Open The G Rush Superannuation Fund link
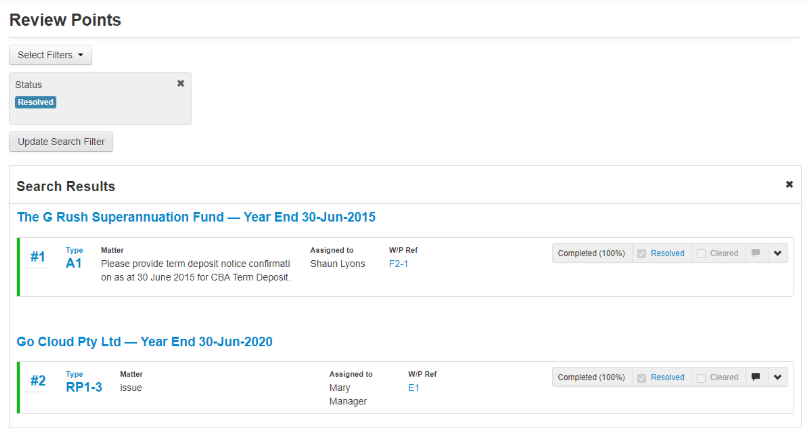This screenshot has width=809, height=441. pyautogui.click(x=196, y=217)
